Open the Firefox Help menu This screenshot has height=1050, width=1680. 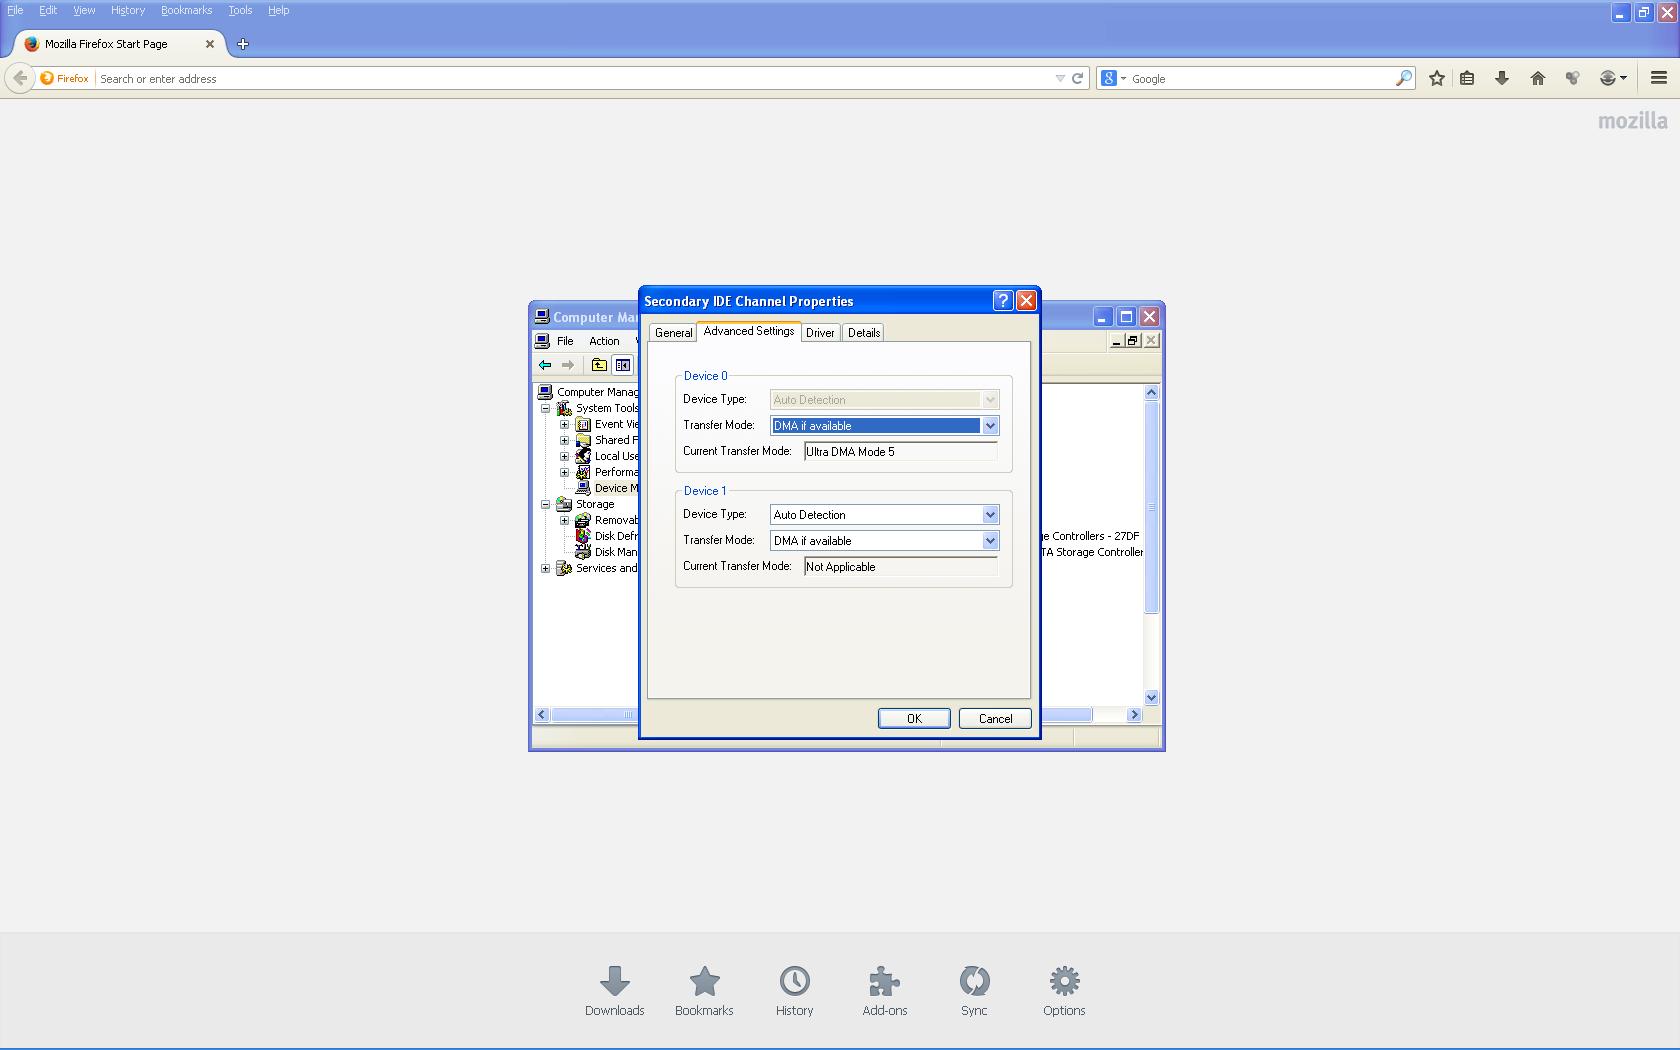(278, 10)
